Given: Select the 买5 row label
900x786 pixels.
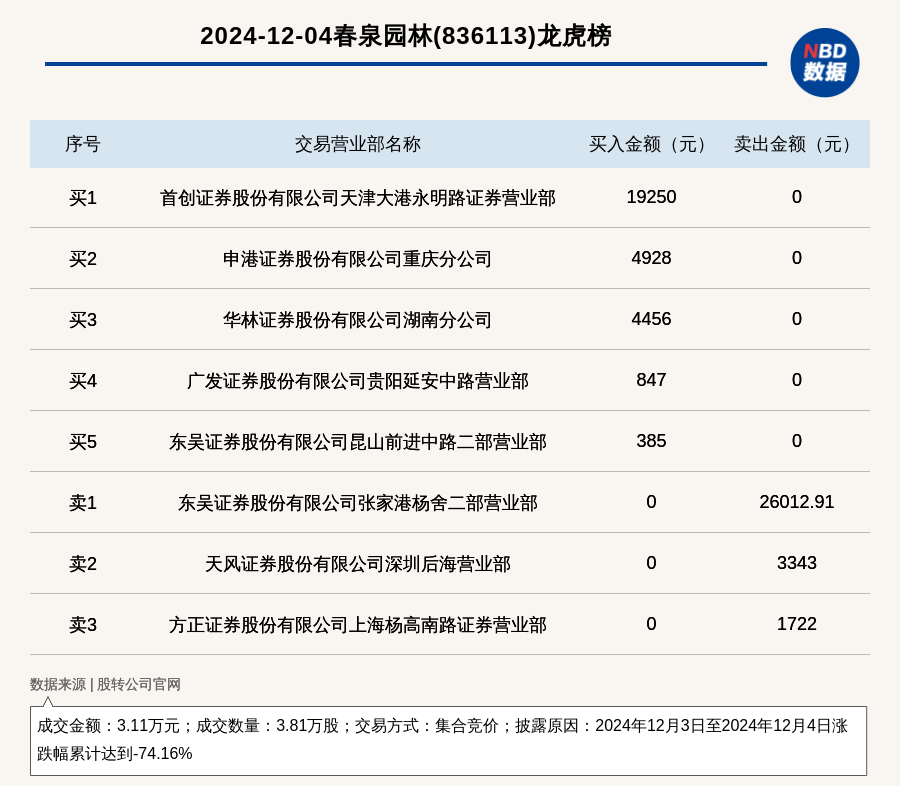Looking at the screenshot, I should click(83, 442).
